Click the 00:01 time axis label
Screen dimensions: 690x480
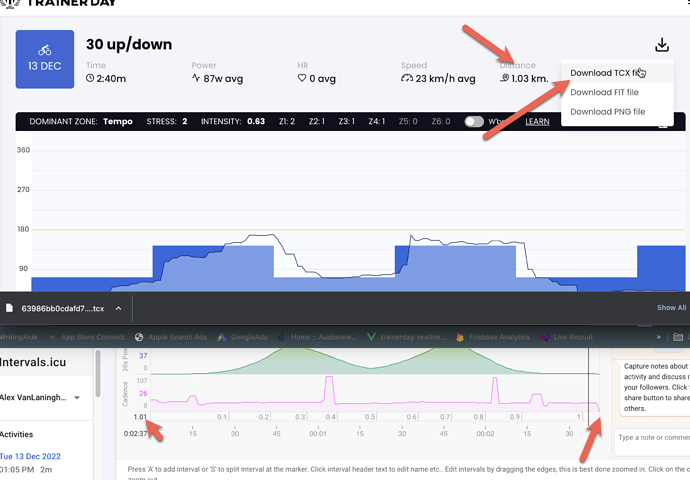(318, 434)
